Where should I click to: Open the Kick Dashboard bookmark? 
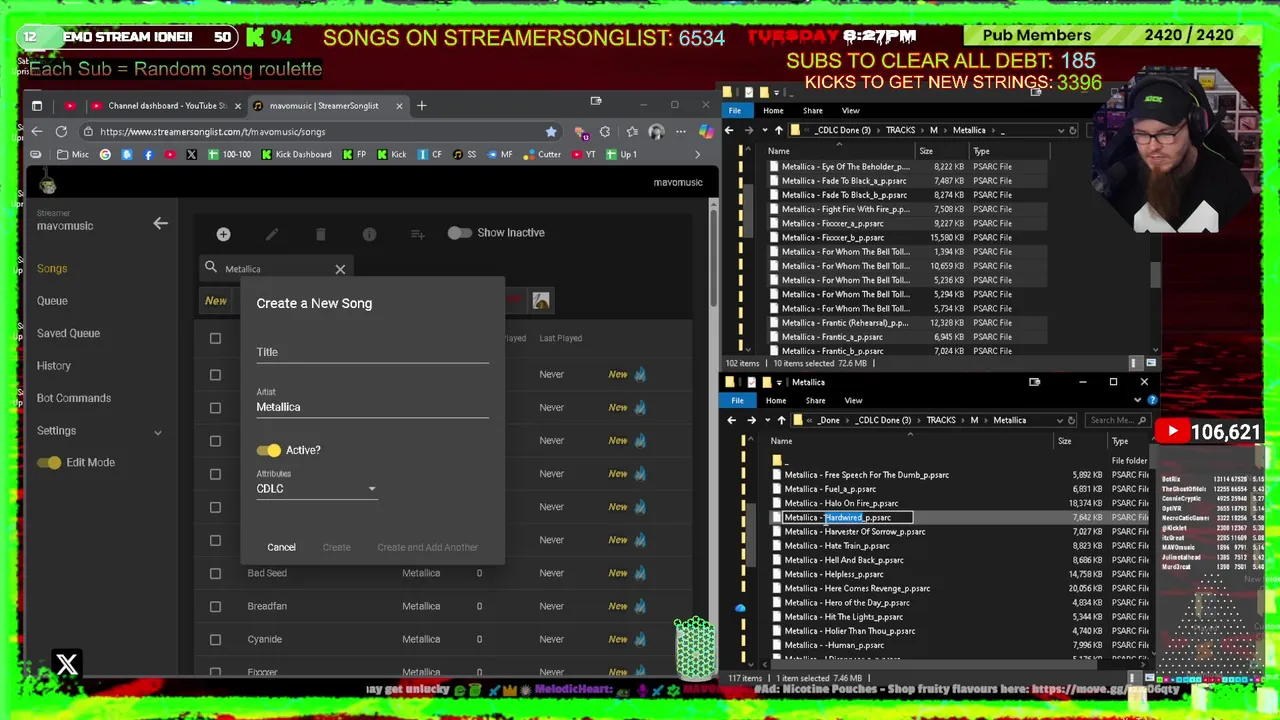[296, 154]
